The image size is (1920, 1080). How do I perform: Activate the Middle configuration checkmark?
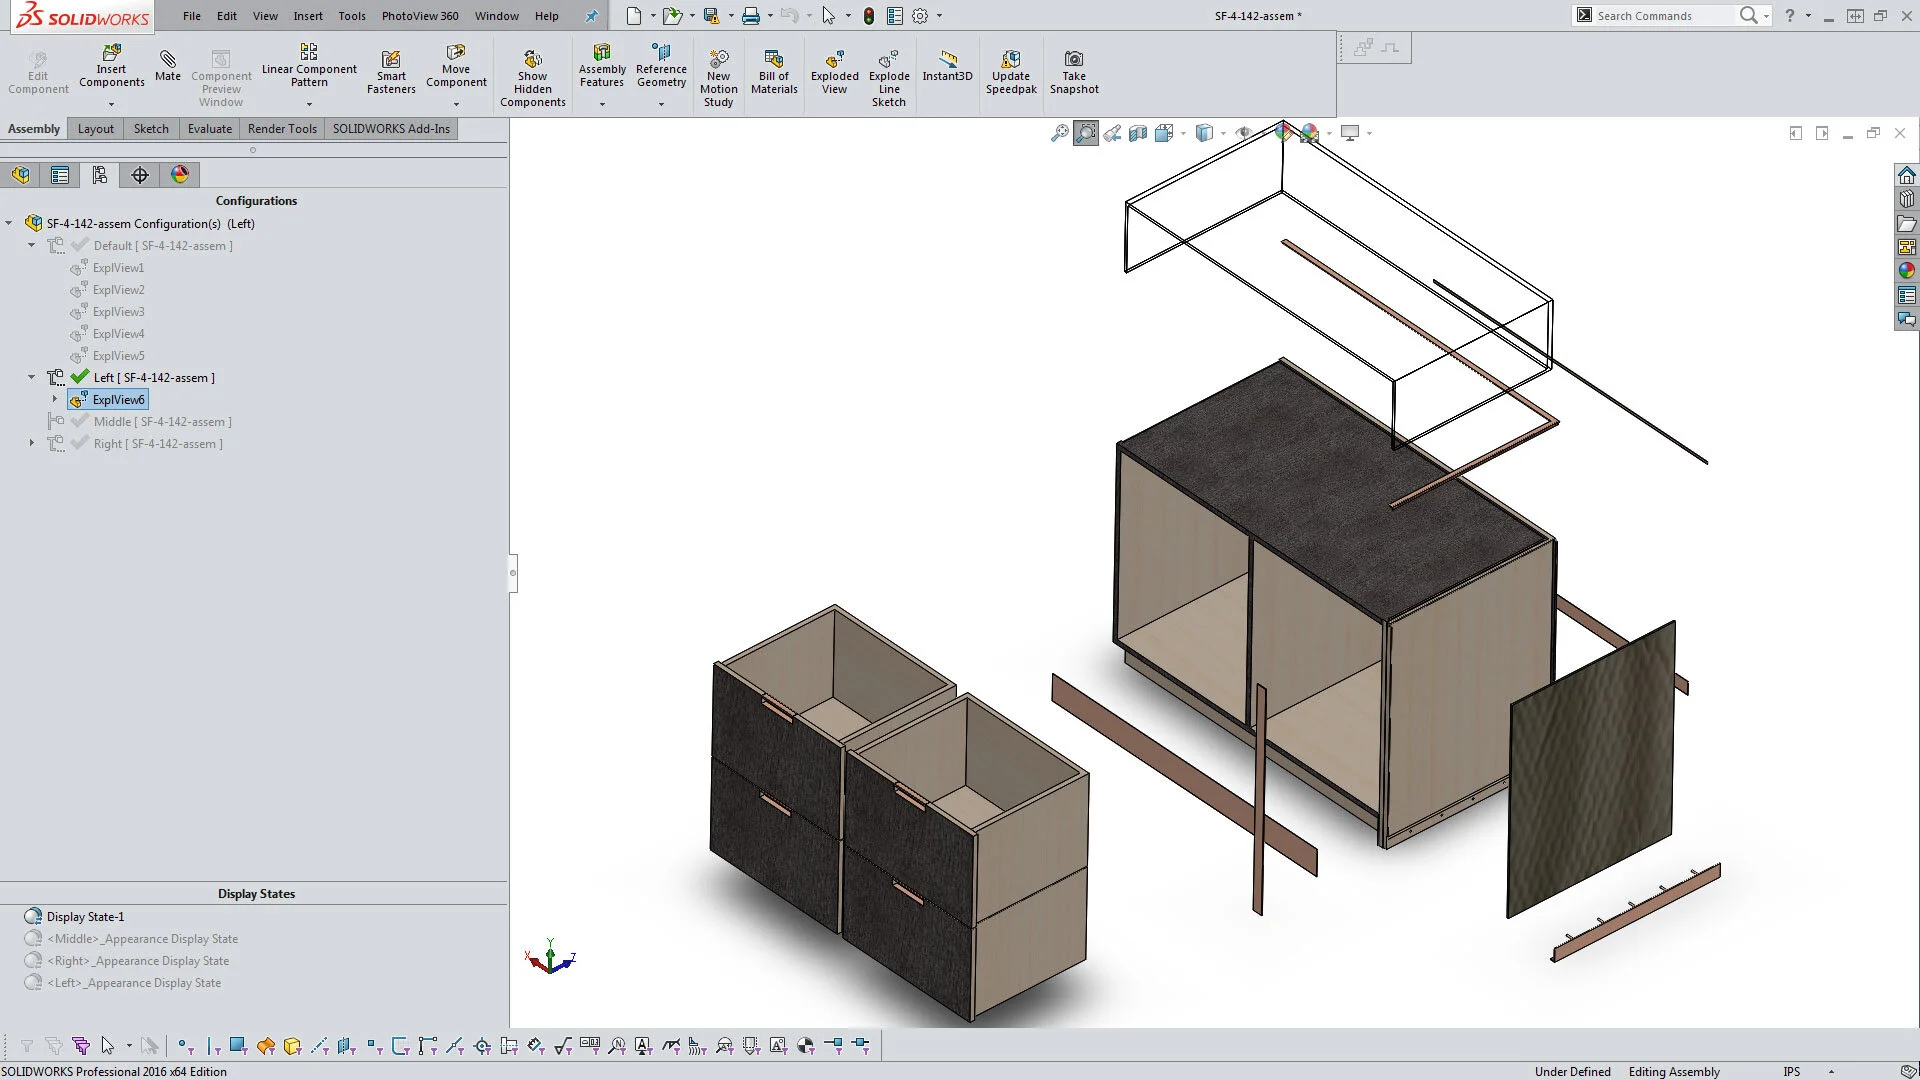tap(80, 422)
